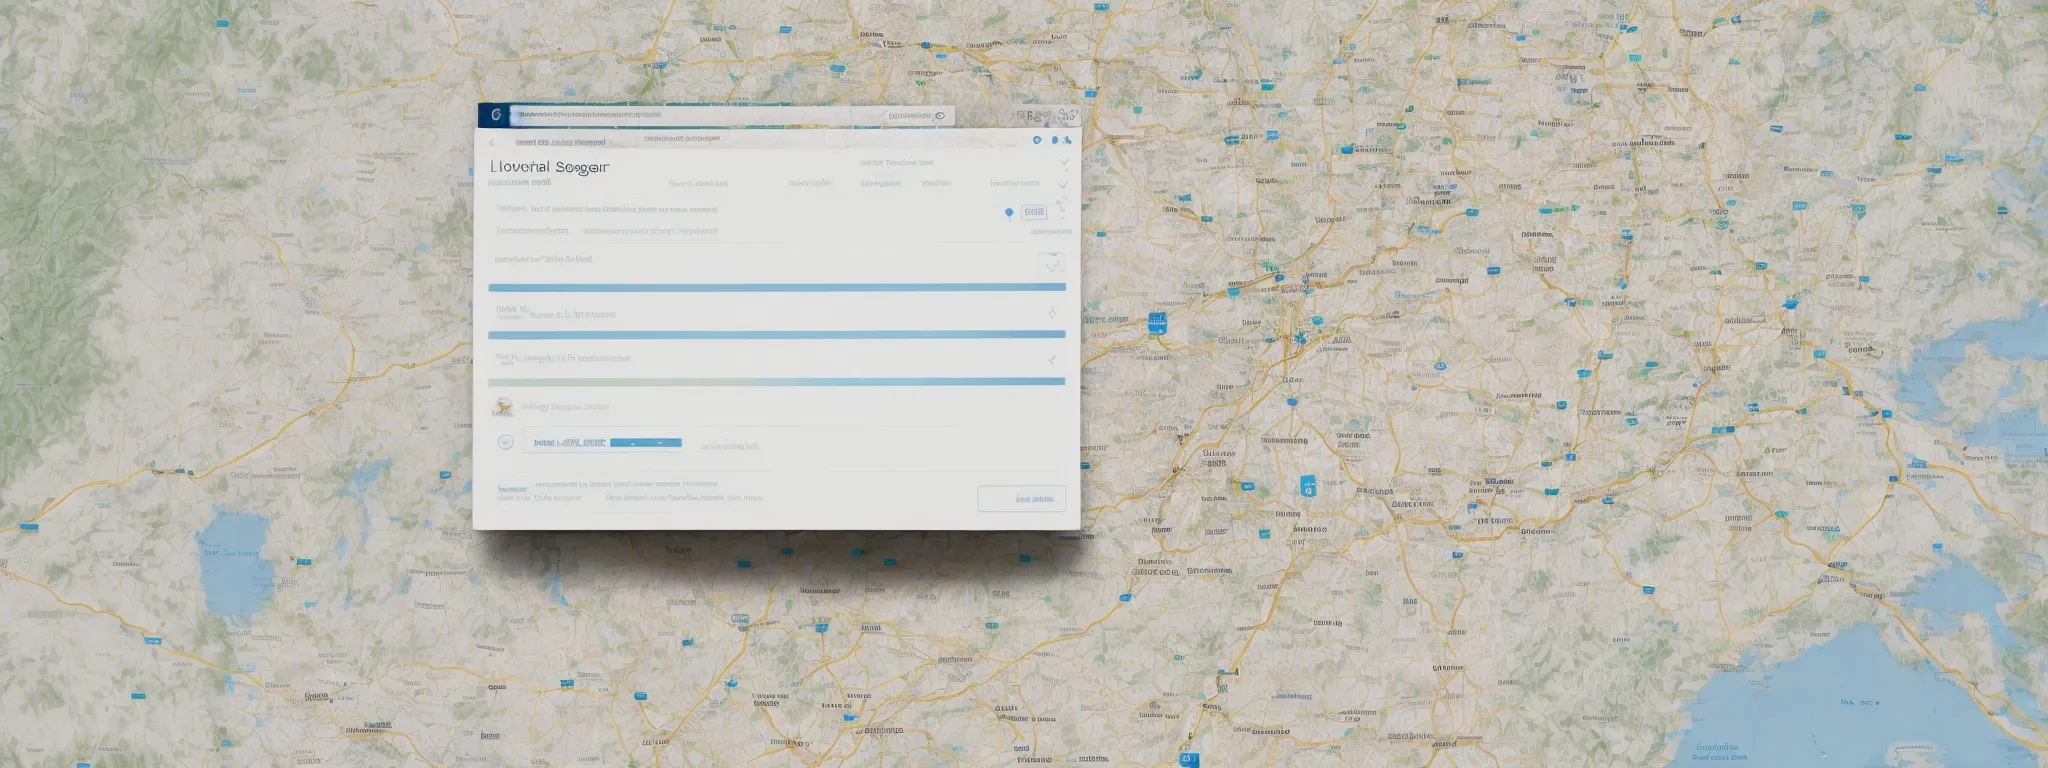Screen dimensions: 2048x768
Task: Click the blue location pin beside the small boxed label
Action: (1009, 212)
